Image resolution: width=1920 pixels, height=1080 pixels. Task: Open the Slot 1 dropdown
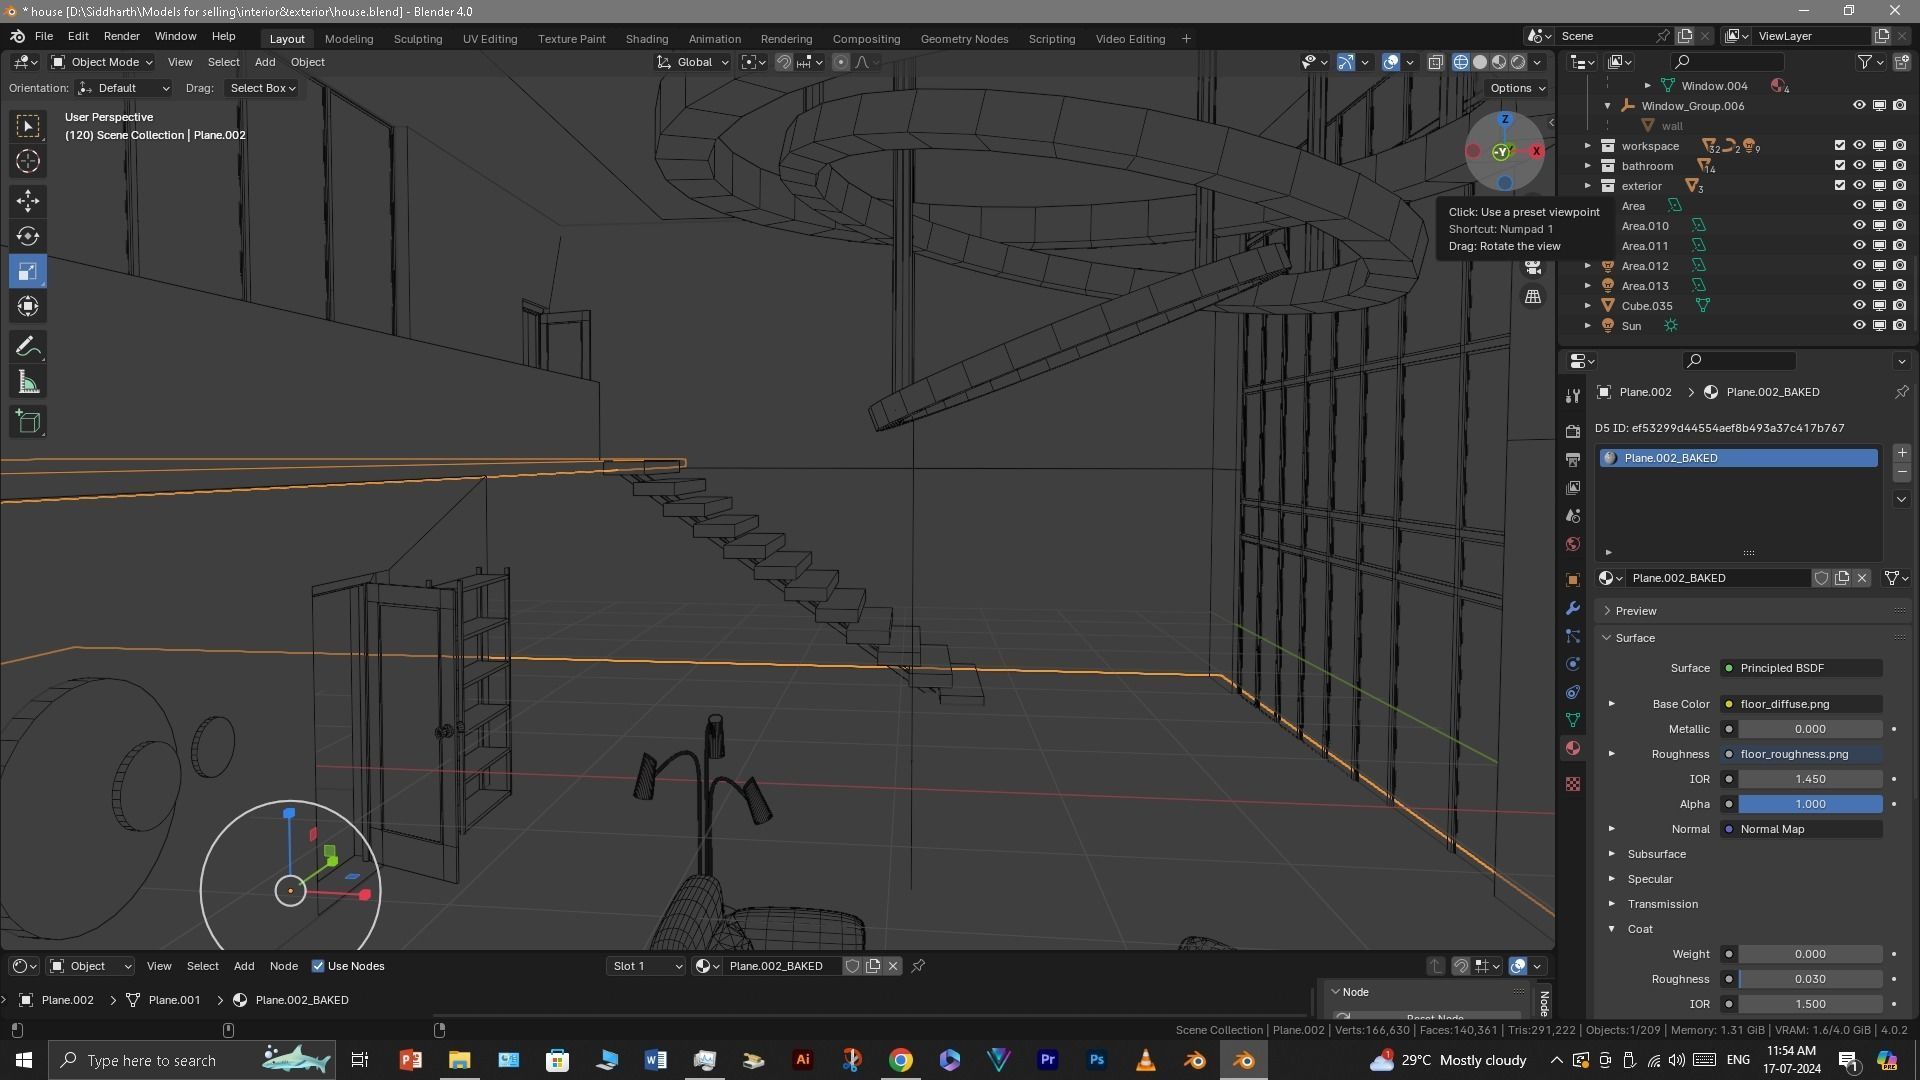646,966
